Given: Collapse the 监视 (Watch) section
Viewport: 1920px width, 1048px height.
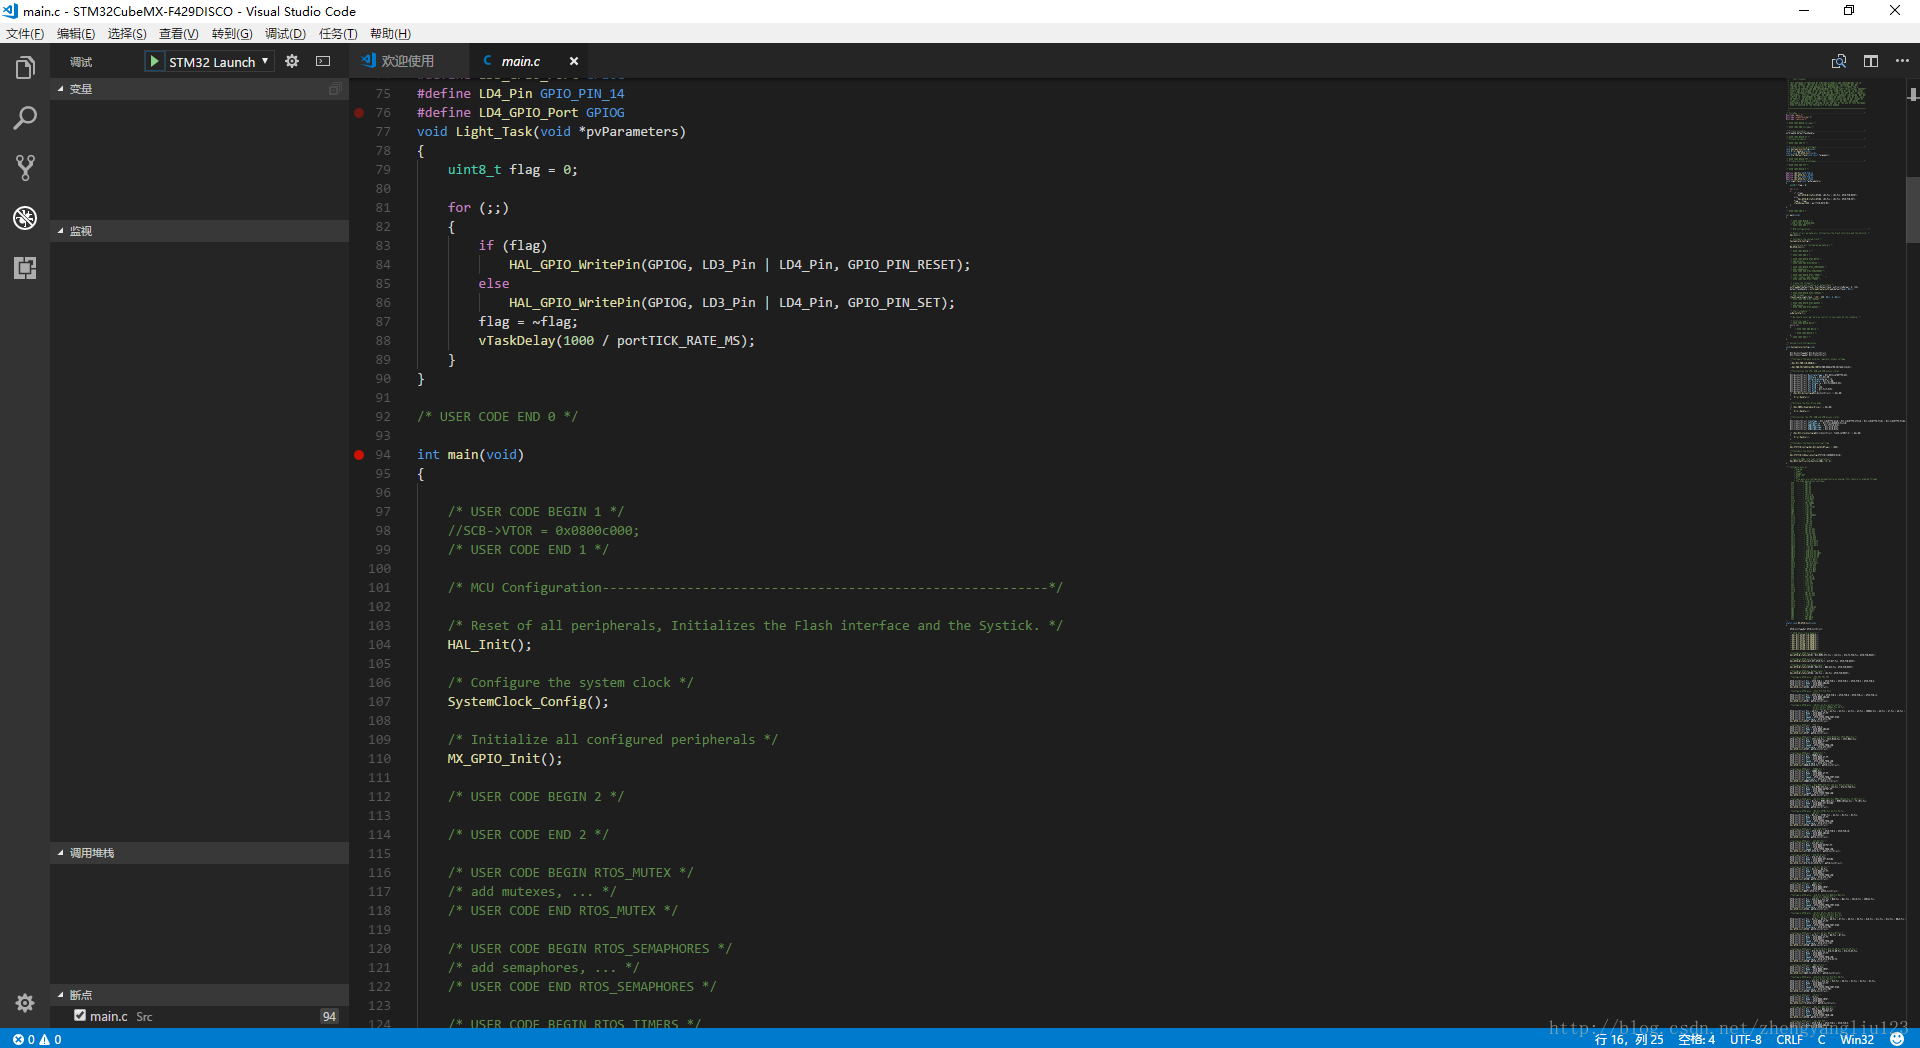Looking at the screenshot, I should (x=80, y=231).
